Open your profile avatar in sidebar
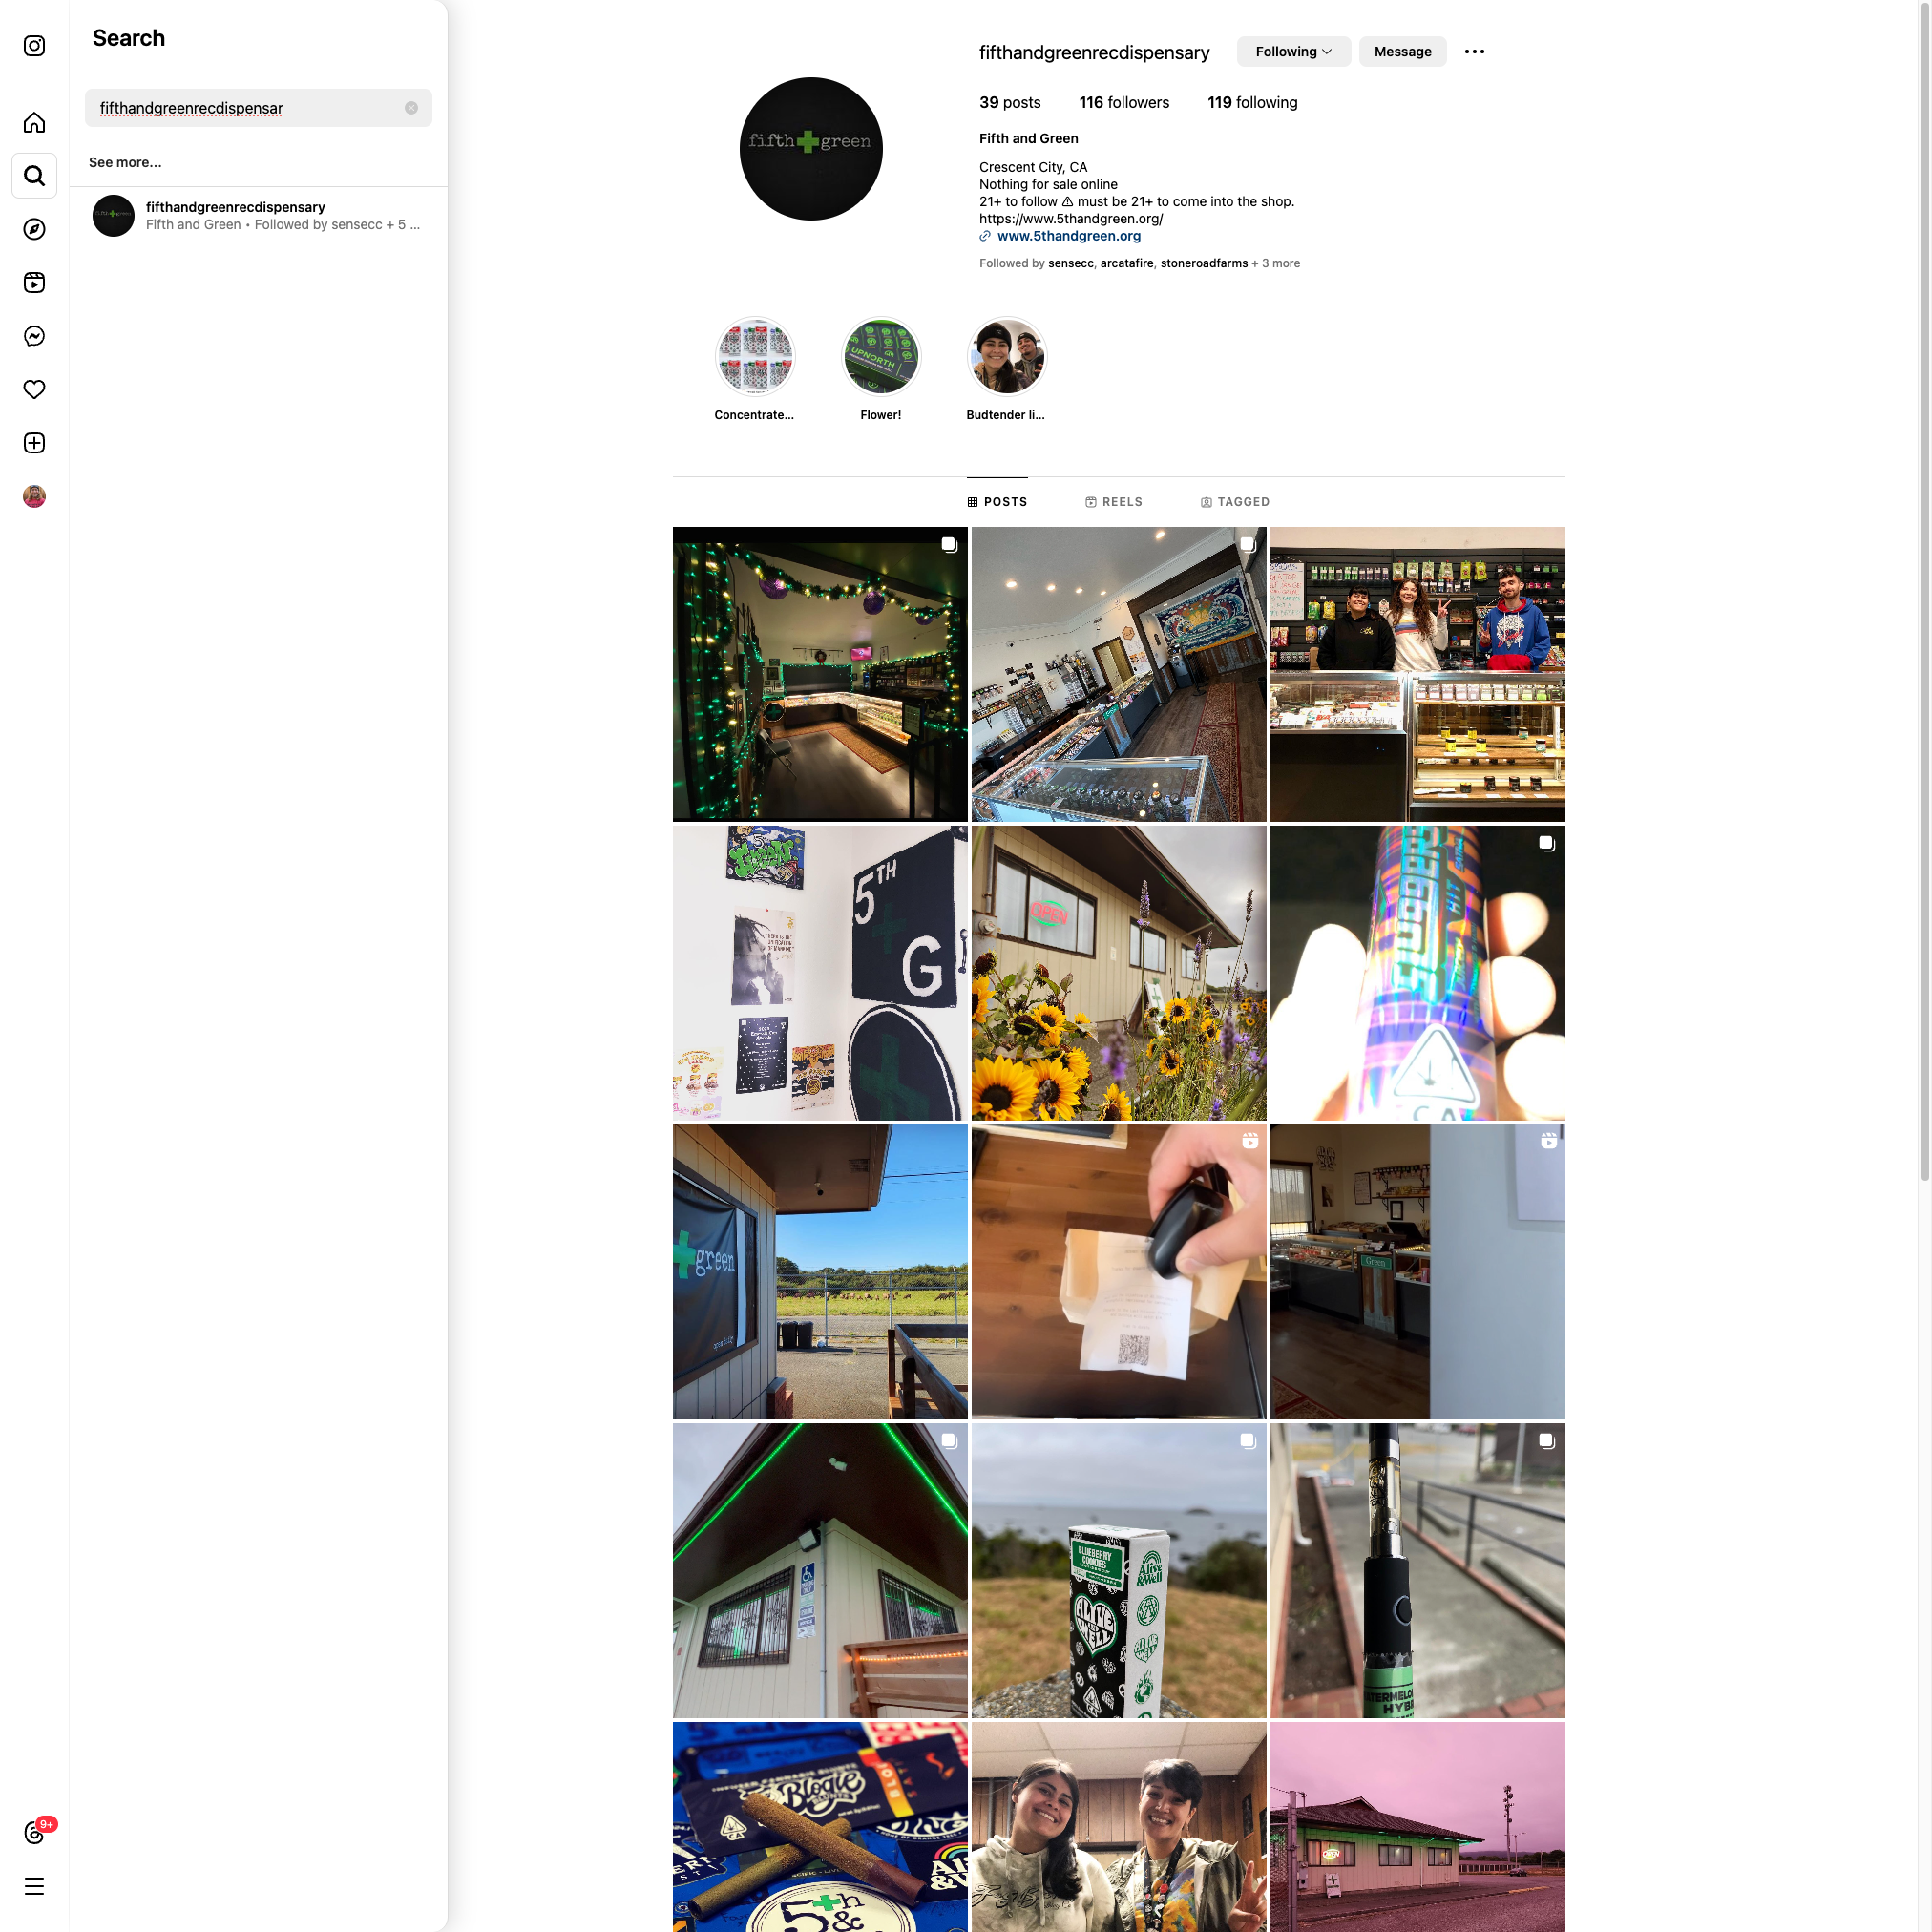This screenshot has width=1932, height=1932. click(34, 496)
